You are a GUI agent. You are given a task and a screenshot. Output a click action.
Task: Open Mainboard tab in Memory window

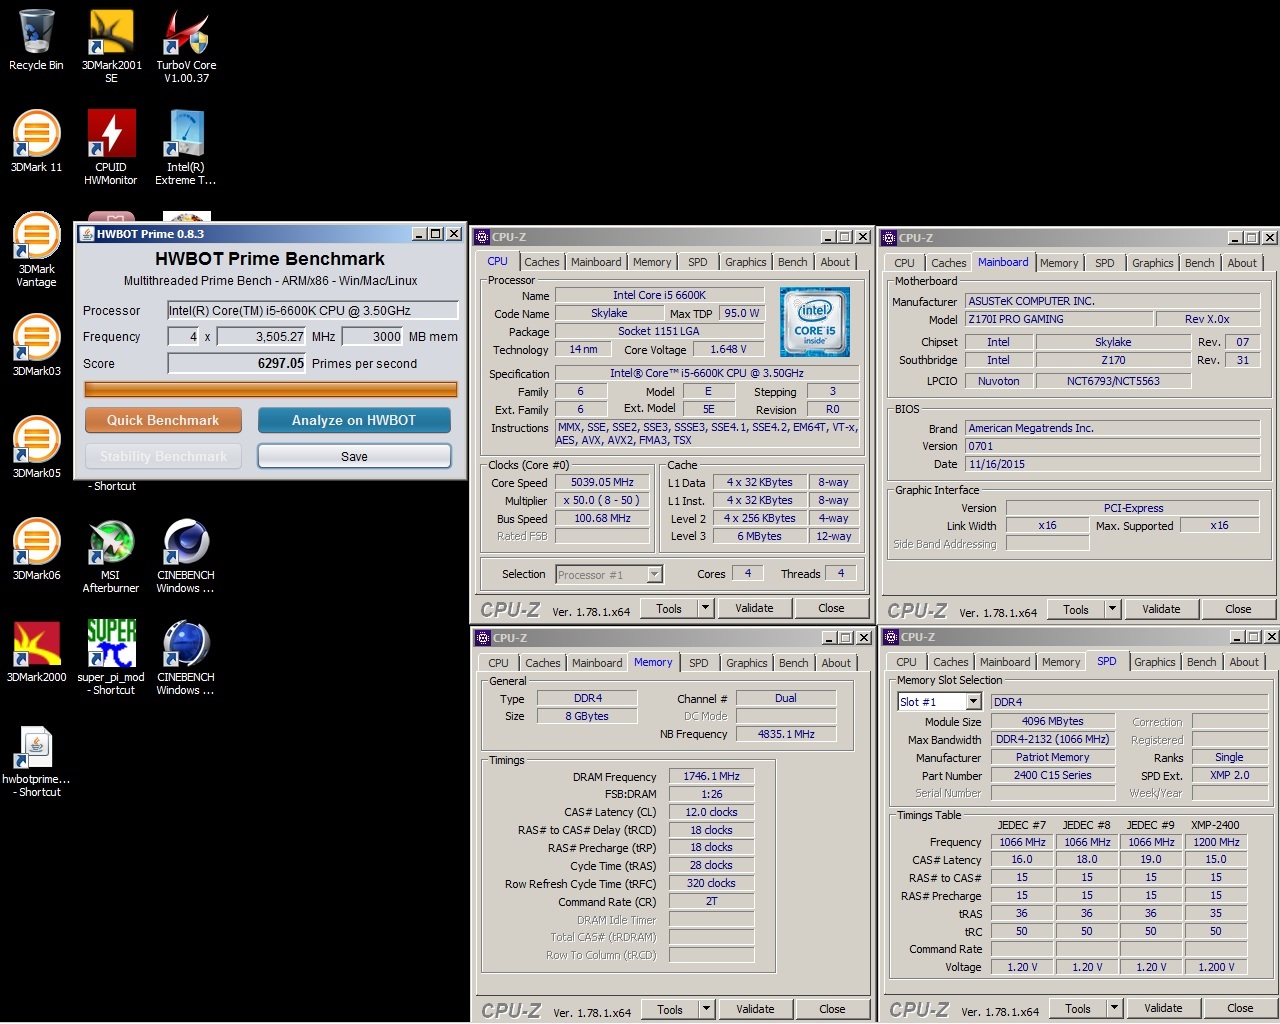pos(597,663)
